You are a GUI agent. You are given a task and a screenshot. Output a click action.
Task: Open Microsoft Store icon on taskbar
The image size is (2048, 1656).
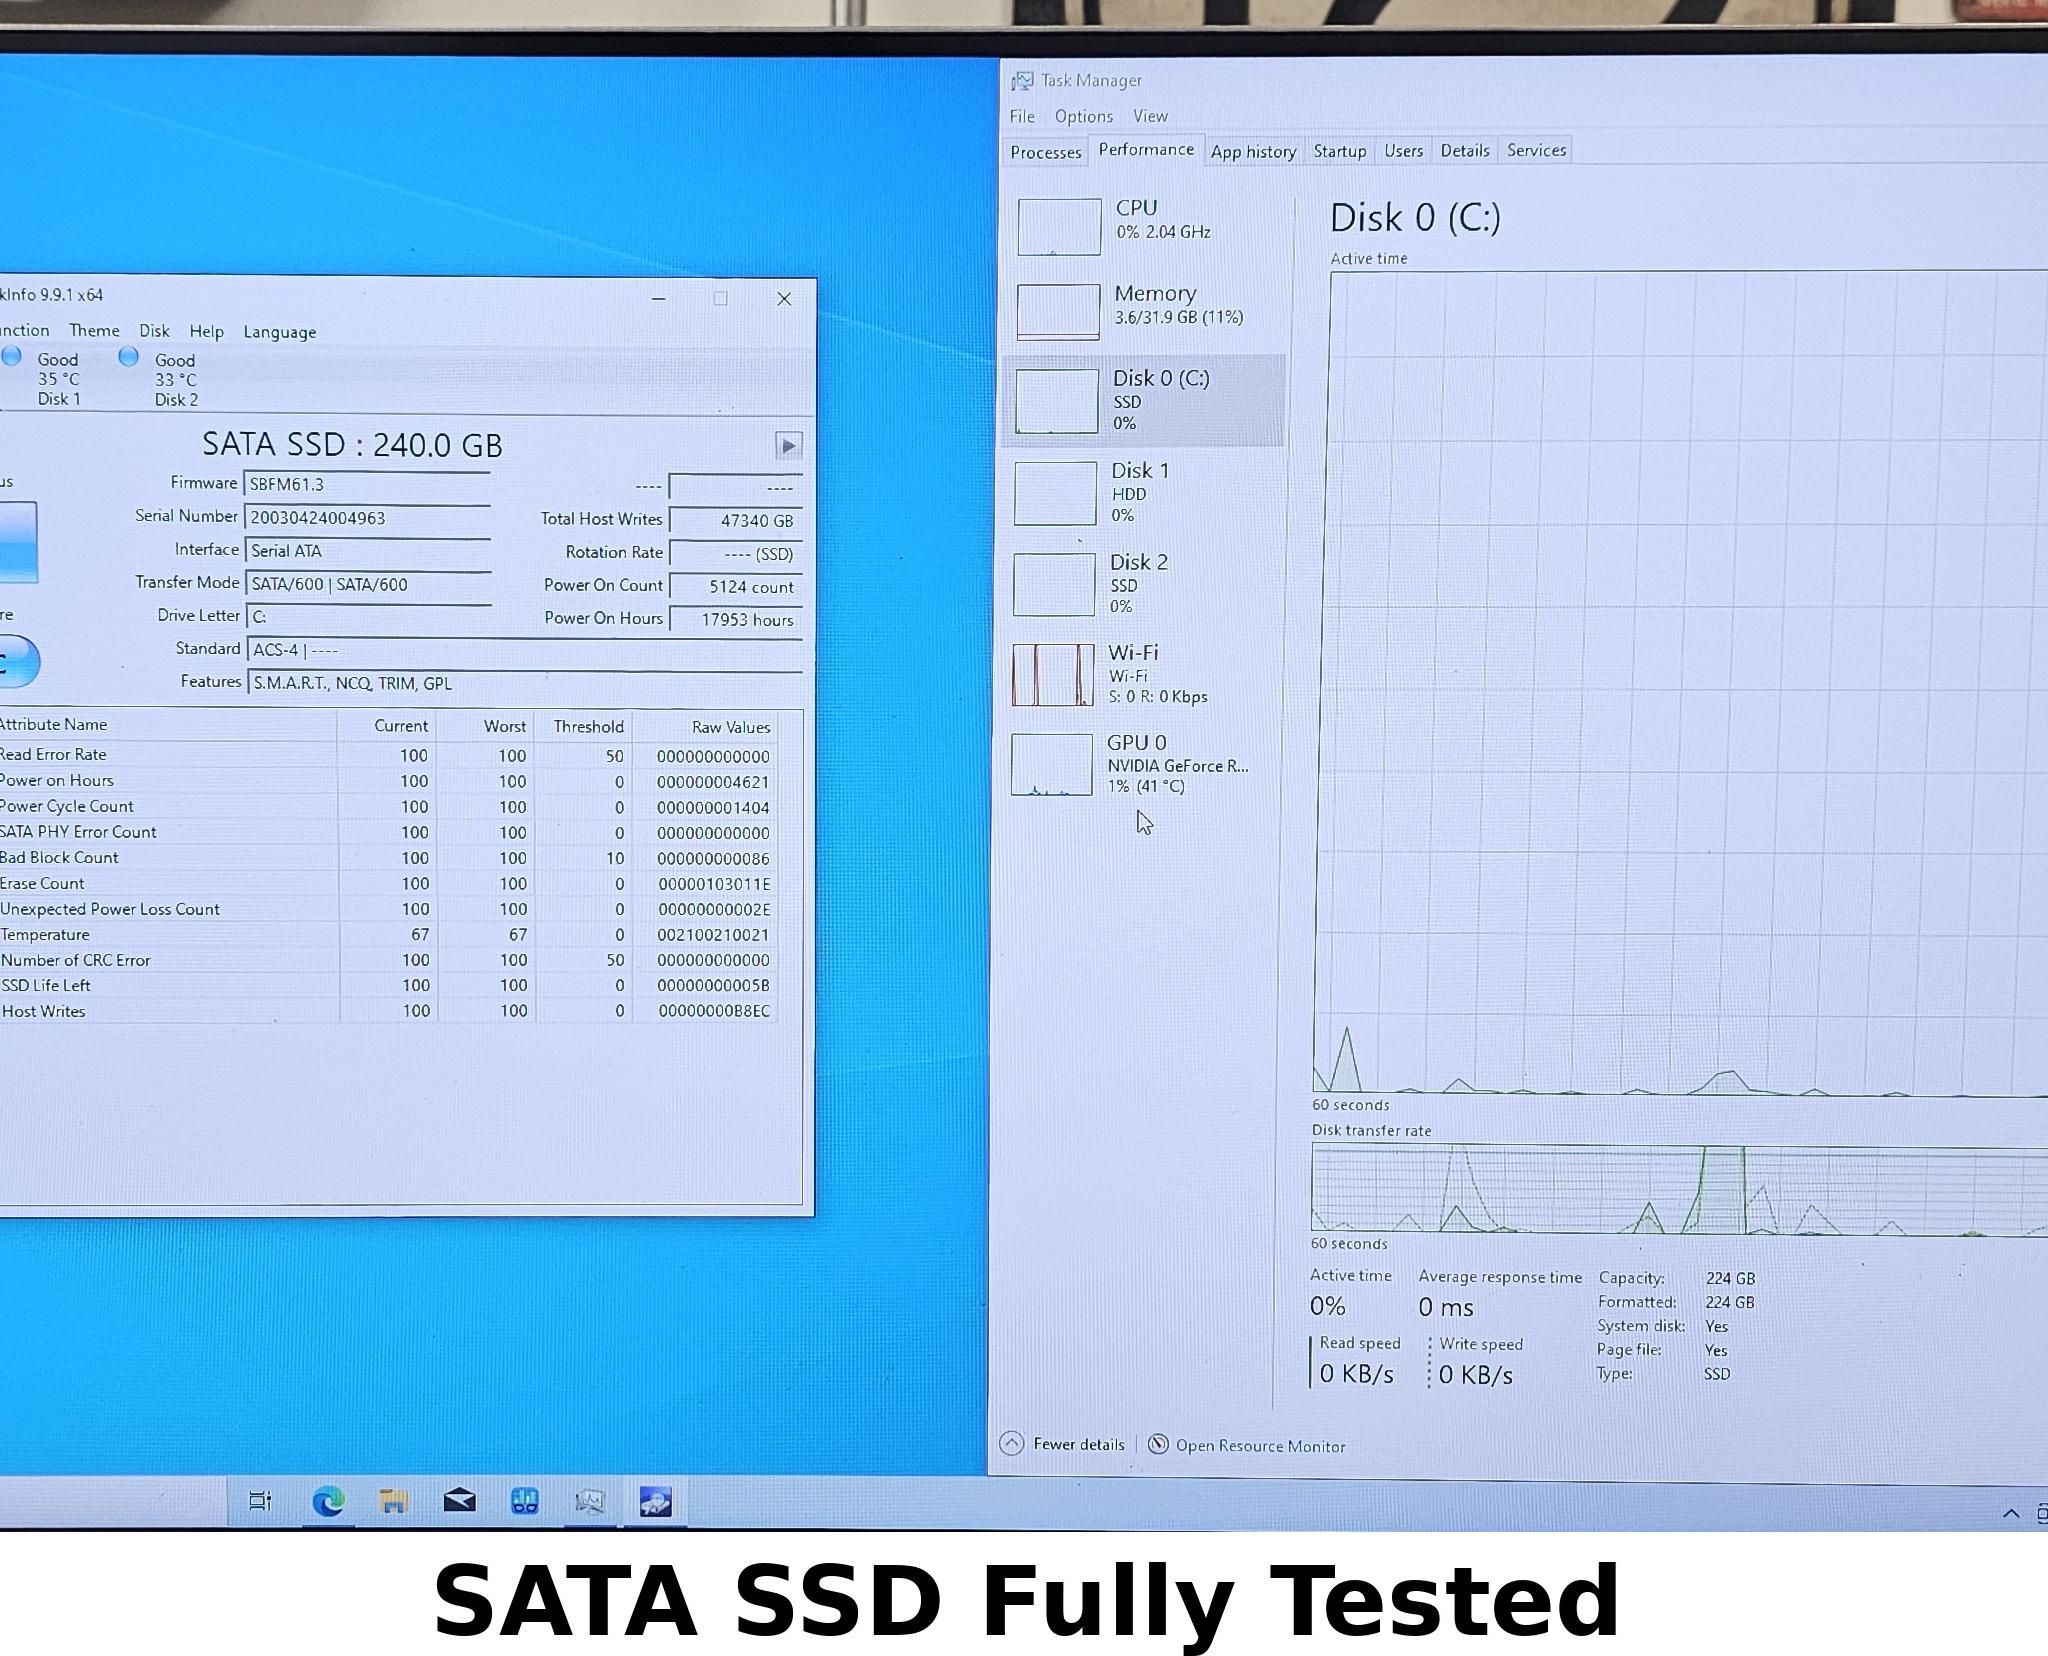525,1500
